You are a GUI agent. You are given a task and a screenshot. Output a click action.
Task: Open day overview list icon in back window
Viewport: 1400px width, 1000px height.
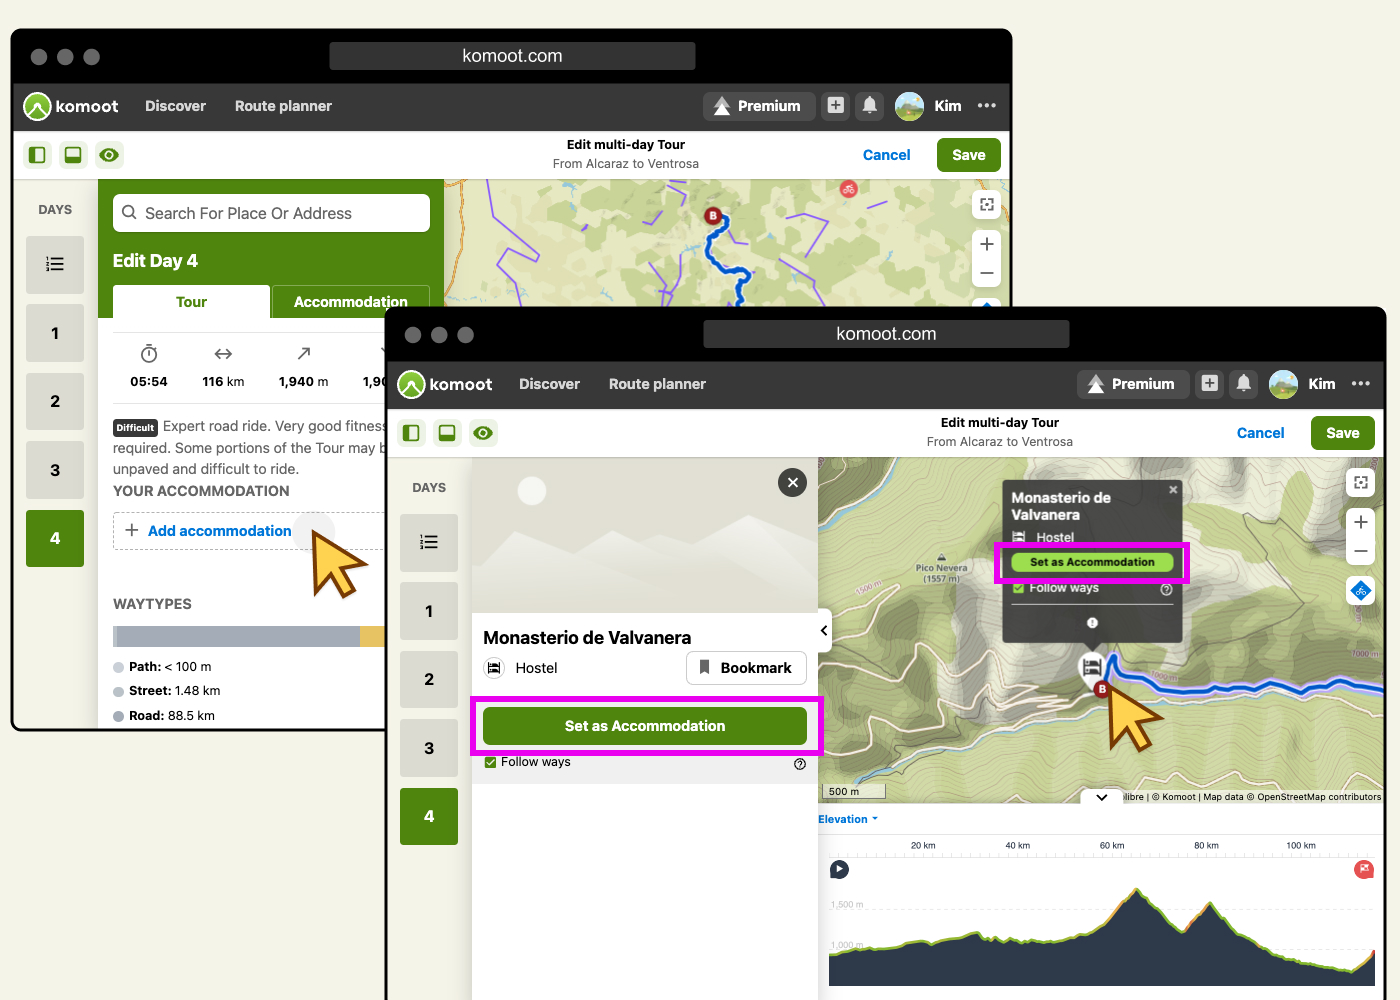(x=55, y=265)
